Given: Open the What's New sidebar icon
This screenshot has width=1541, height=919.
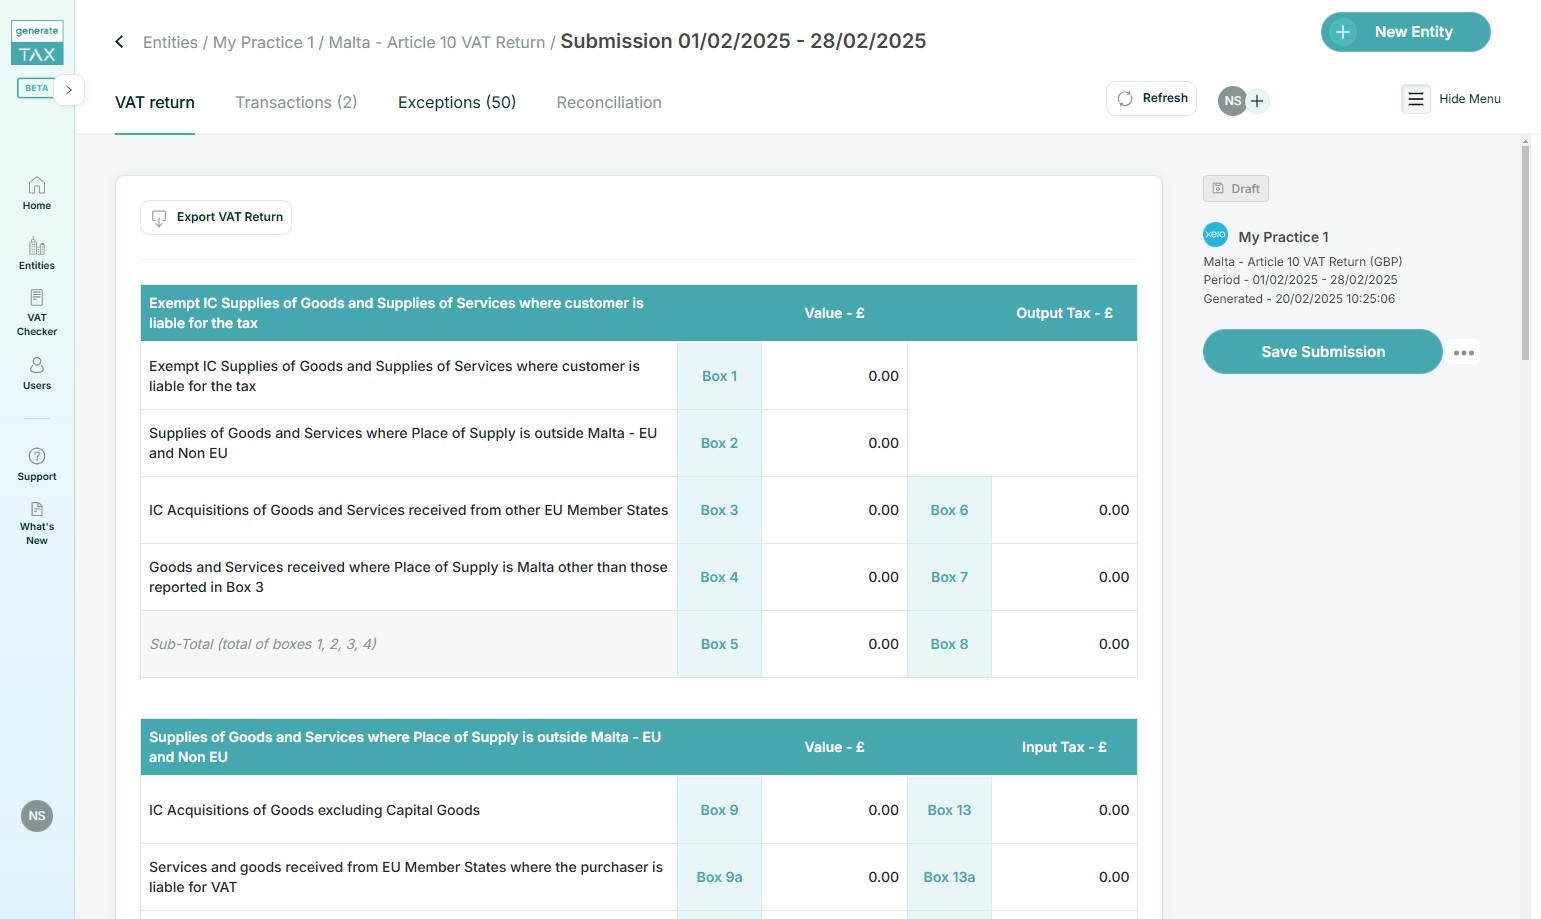Looking at the screenshot, I should click(x=37, y=523).
